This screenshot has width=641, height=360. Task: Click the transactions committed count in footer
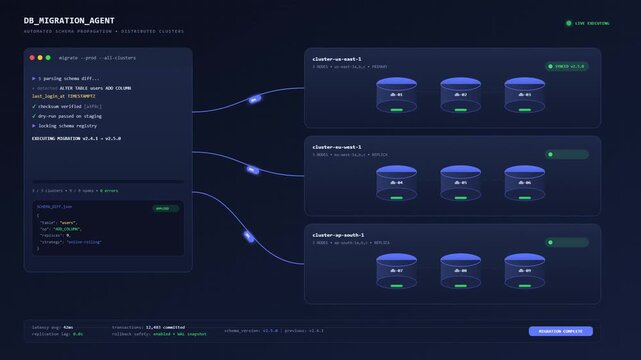[x=165, y=327]
